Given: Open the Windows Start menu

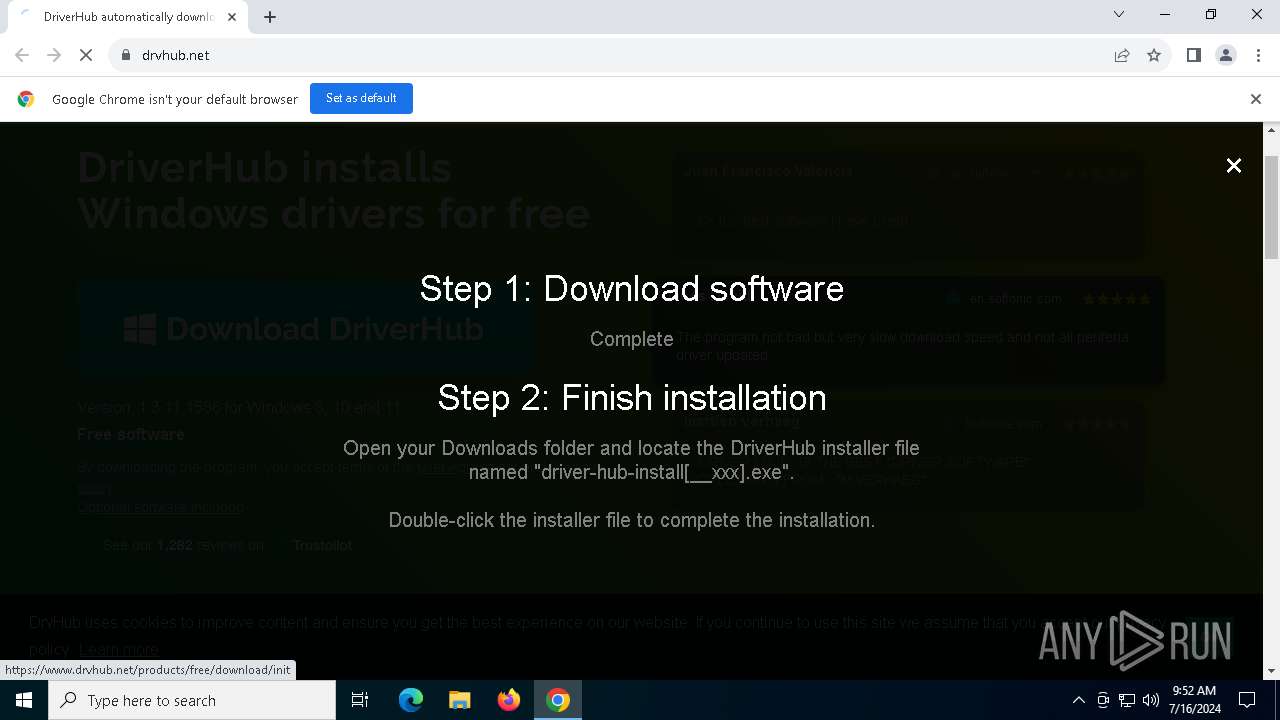Looking at the screenshot, I should [24, 700].
